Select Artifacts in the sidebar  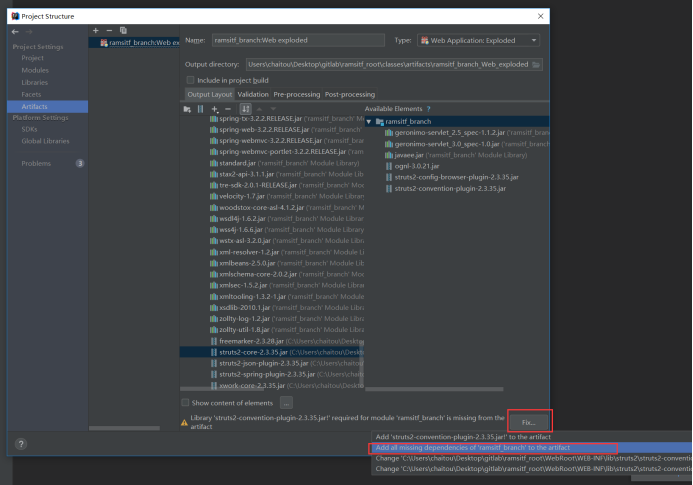pyautogui.click(x=47, y=107)
